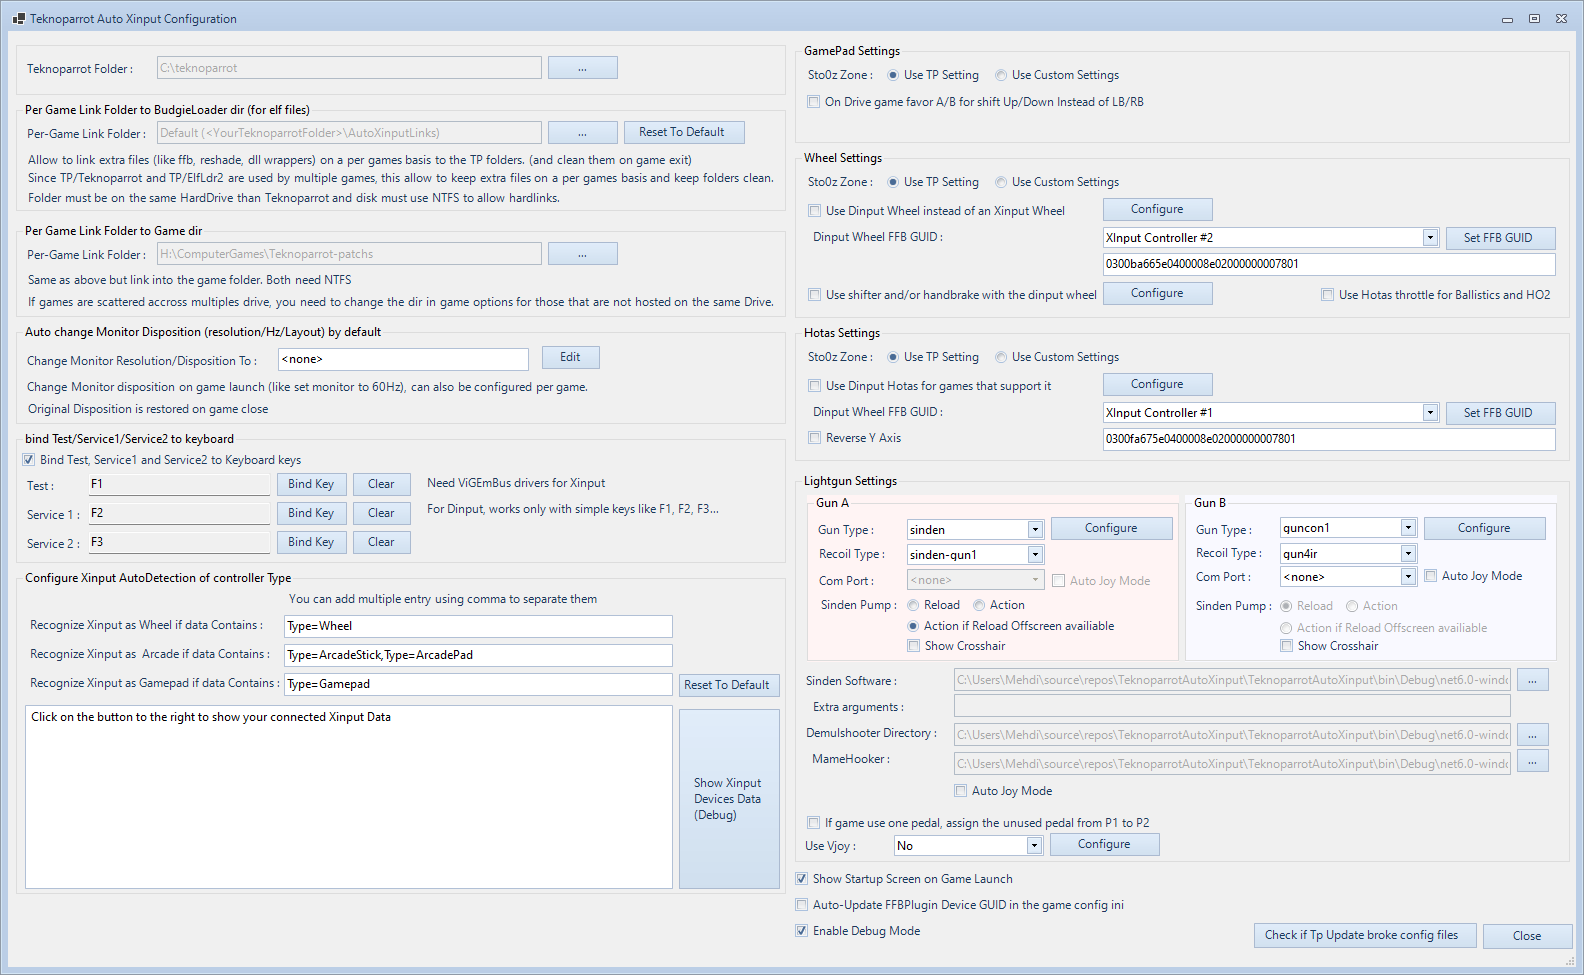Screen dimensions: 1584x975
Task: Toggle Enable Debug Mode checkbox
Action: pos(802,931)
